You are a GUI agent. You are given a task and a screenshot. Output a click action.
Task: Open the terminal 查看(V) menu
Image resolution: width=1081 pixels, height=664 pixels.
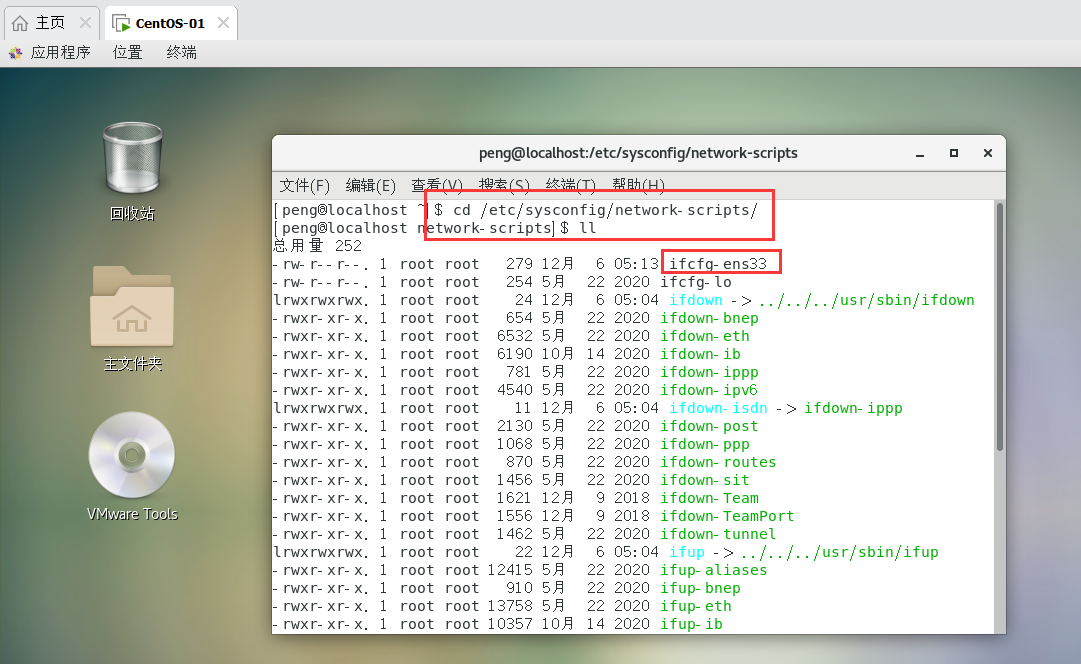pyautogui.click(x=437, y=185)
